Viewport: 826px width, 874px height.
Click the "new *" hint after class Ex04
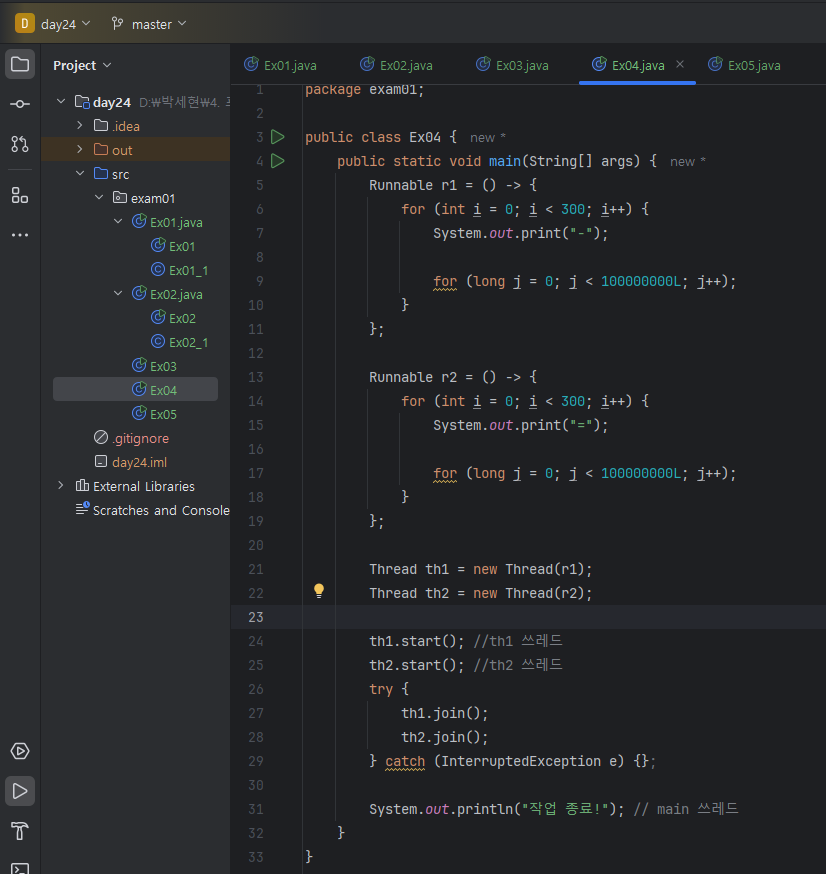click(488, 137)
